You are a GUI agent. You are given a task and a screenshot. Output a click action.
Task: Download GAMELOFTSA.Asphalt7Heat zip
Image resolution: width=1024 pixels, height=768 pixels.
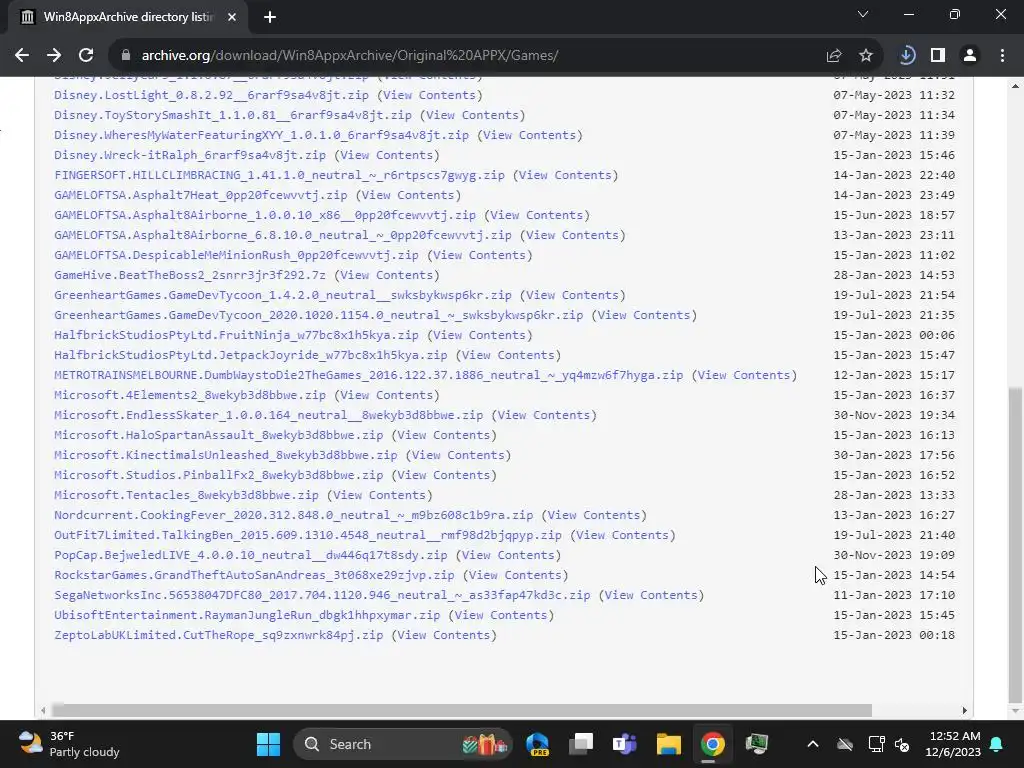tap(200, 195)
